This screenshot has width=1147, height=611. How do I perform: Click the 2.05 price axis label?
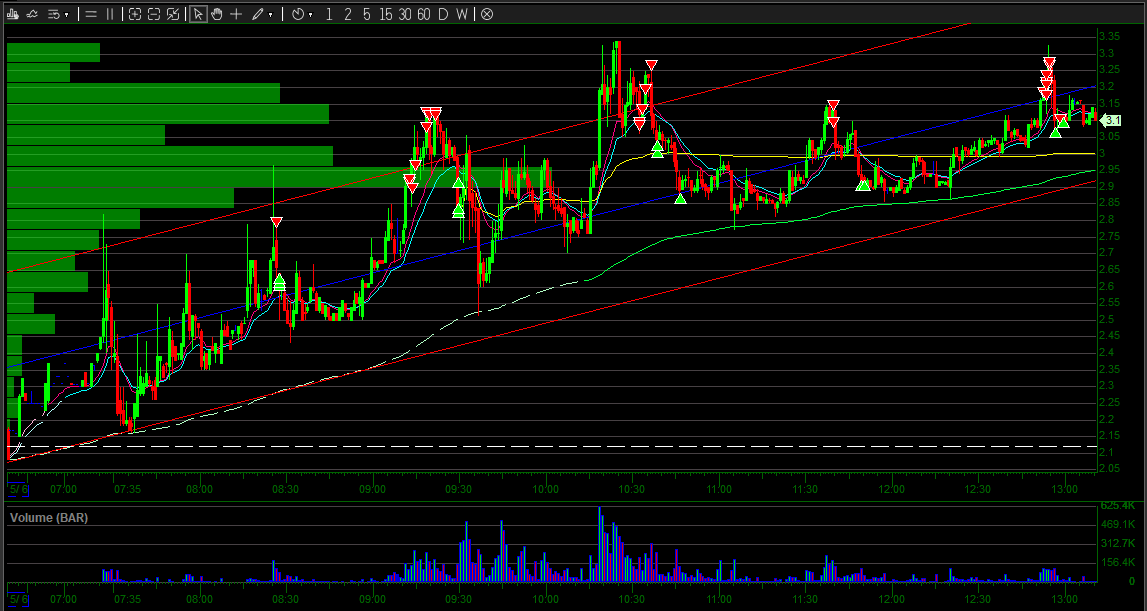1110,469
